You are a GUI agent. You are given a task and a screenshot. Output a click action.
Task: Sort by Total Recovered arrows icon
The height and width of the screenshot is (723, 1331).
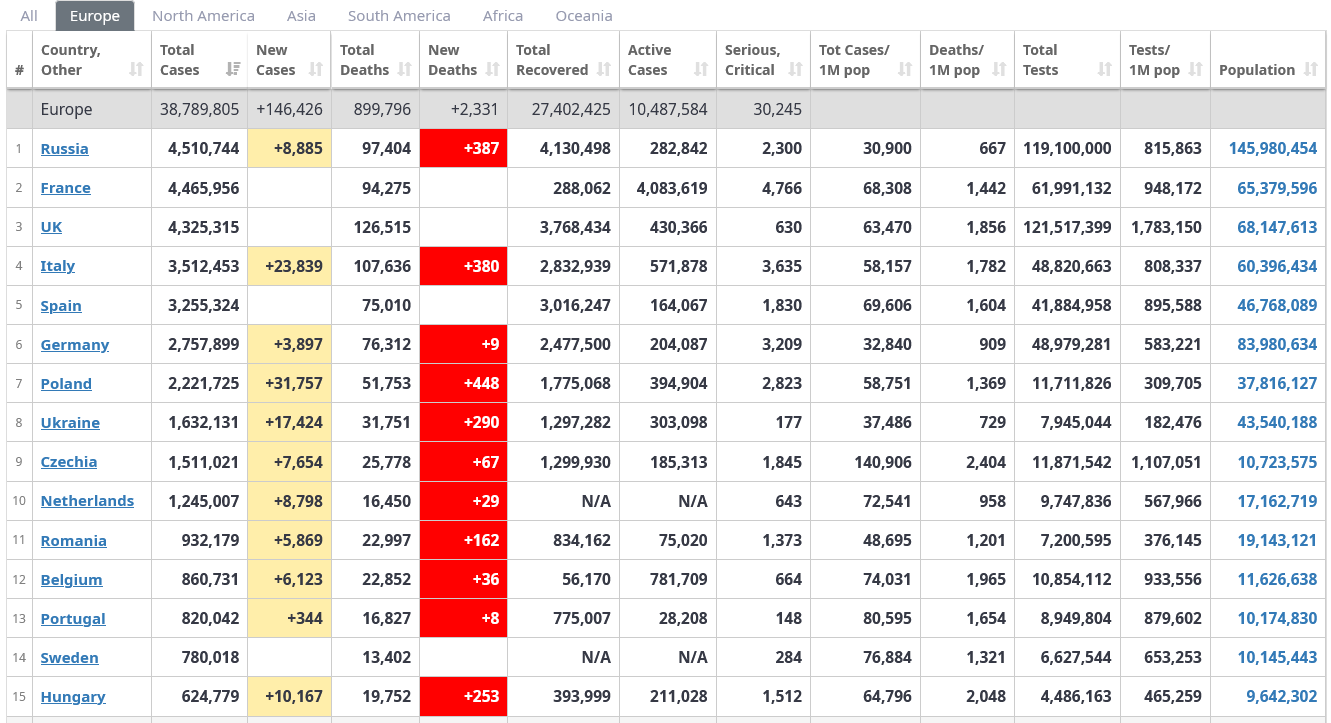click(604, 70)
